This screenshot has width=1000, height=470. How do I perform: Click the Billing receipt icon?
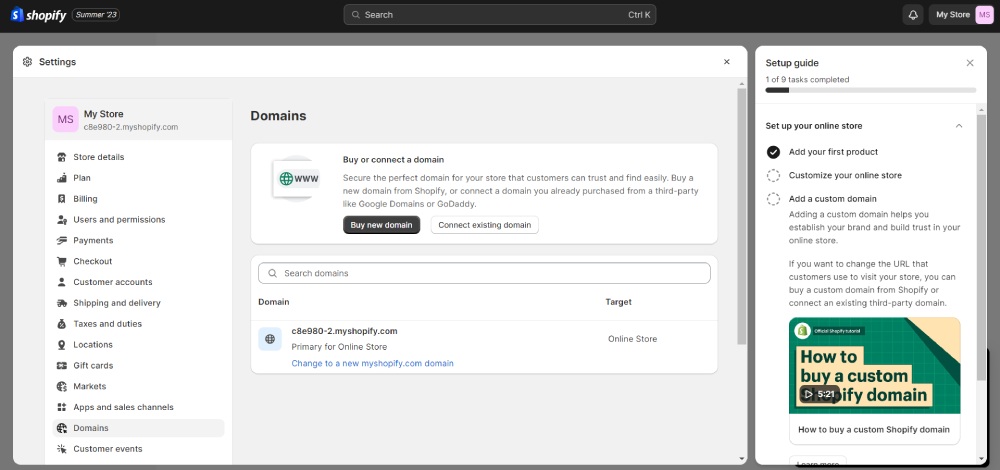62,199
